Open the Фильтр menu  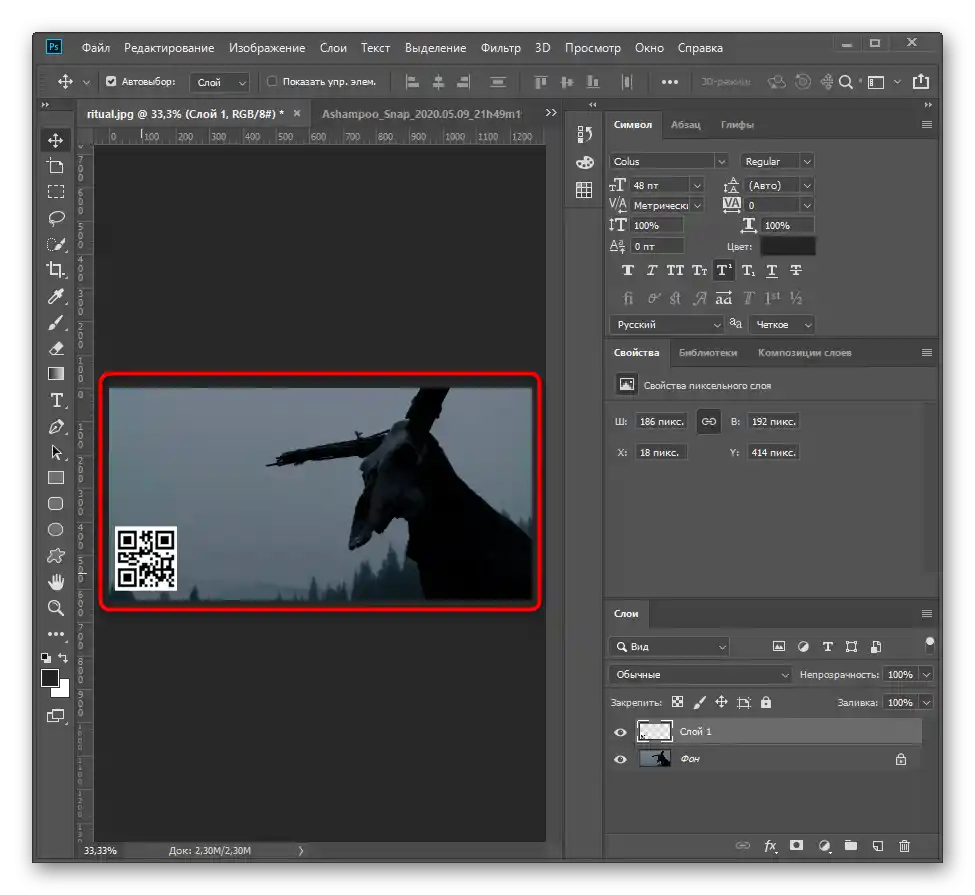coord(500,48)
